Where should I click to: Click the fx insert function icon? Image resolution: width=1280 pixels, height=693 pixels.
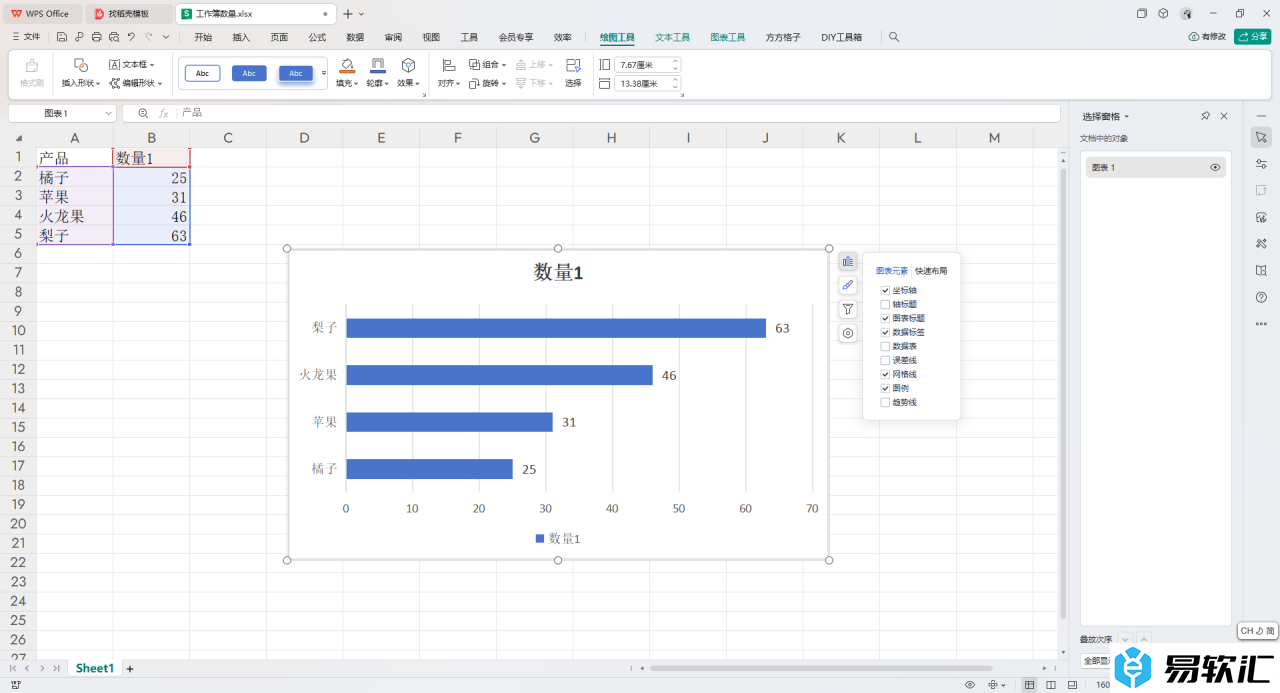click(x=164, y=113)
